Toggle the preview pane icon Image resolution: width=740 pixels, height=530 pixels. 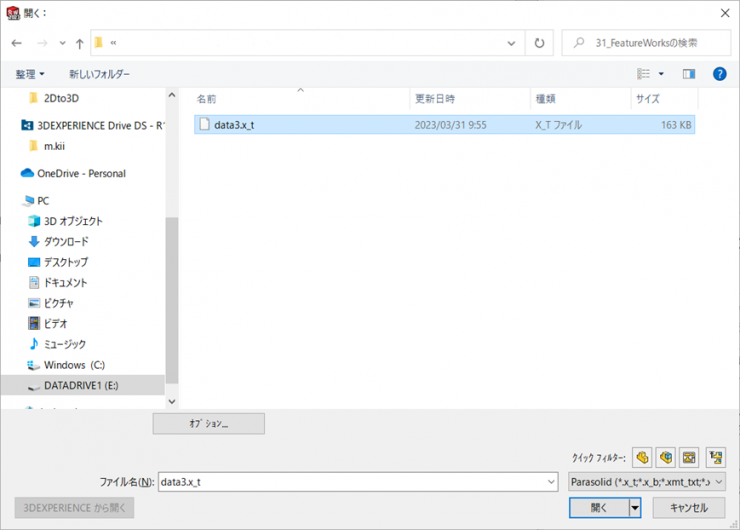click(689, 74)
